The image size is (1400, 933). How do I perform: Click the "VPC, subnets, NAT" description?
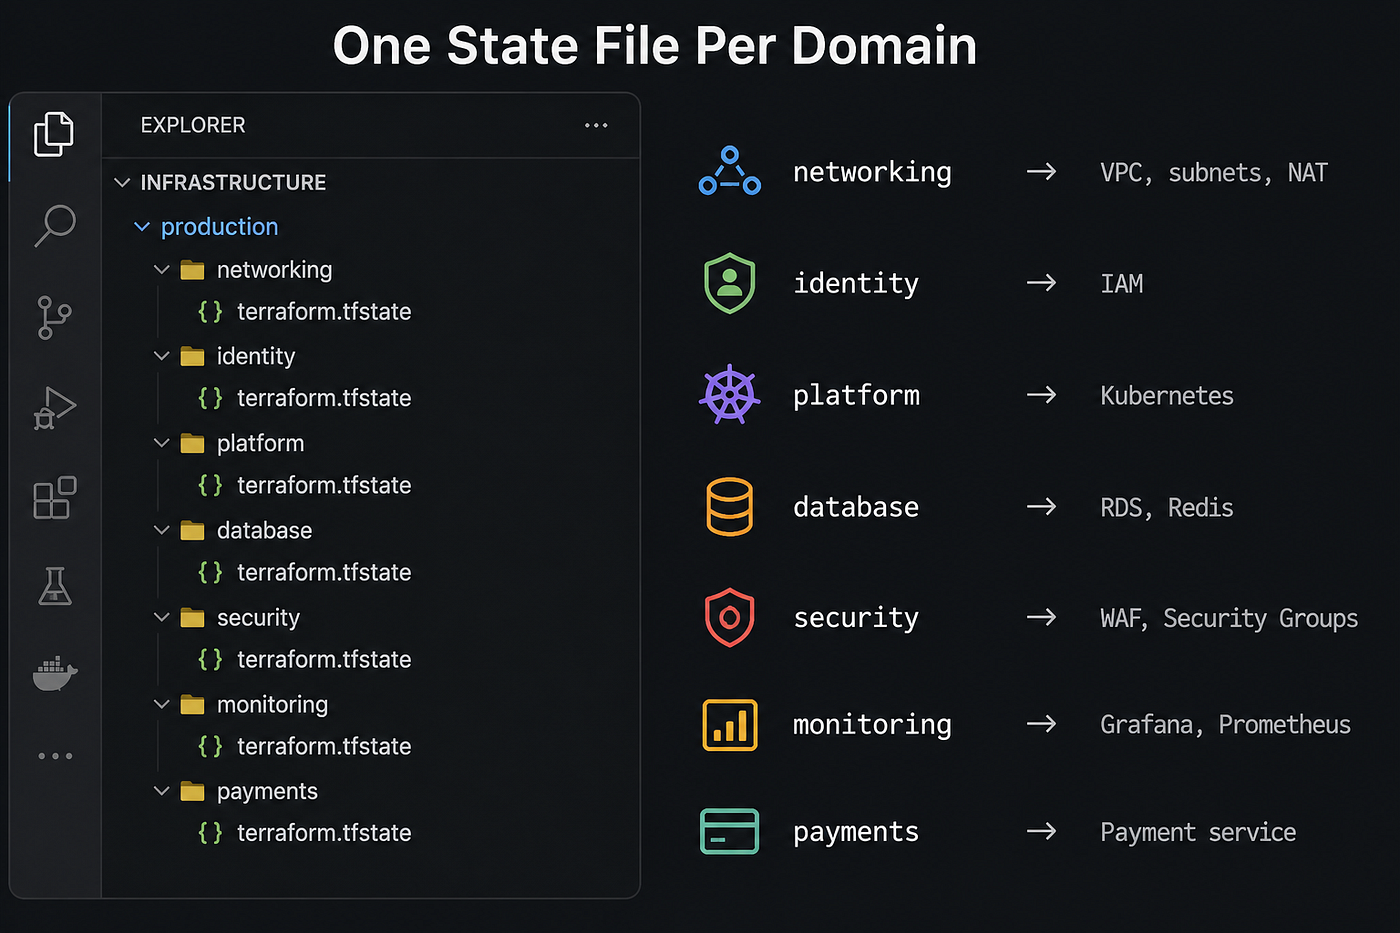(1214, 173)
